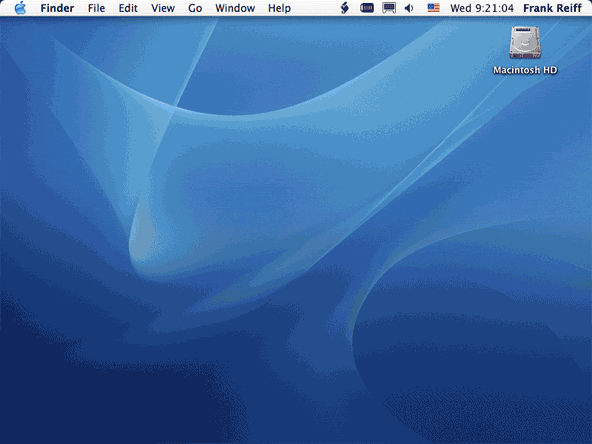Open the Script menu icon
Screen dimensions: 592x444
click(x=344, y=8)
